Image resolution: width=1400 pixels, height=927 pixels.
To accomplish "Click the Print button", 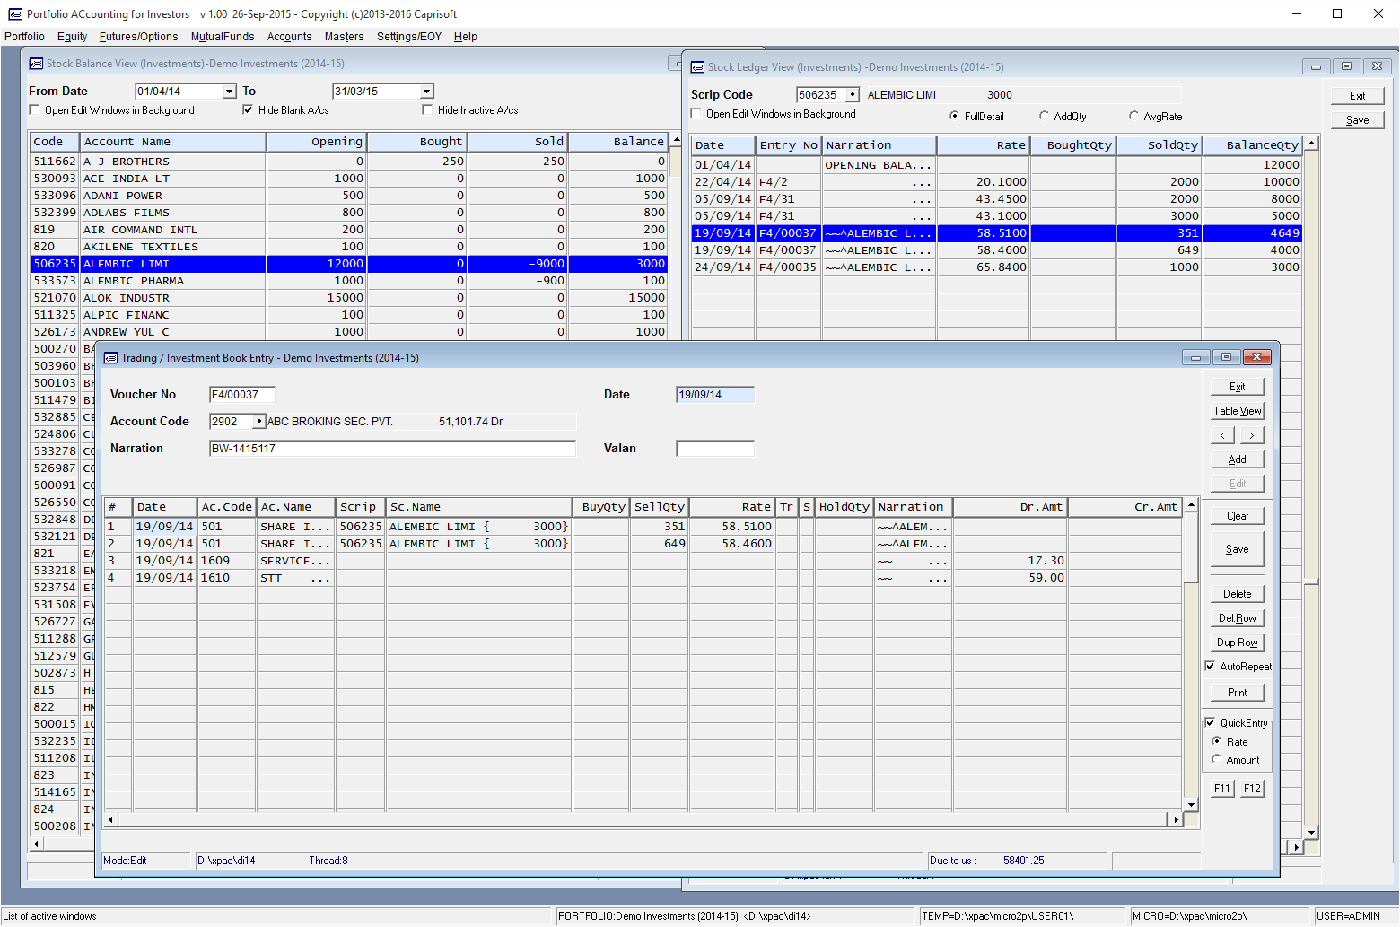I will 1237,692.
